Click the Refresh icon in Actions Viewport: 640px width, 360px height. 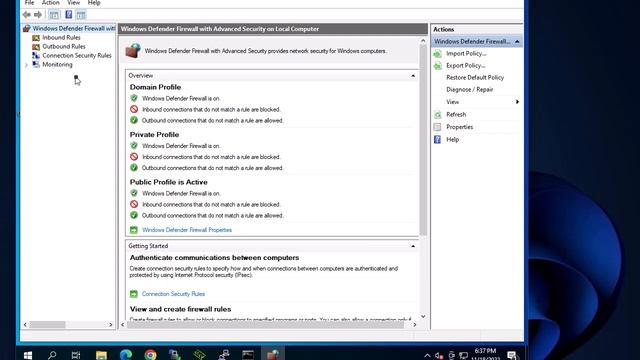(x=438, y=115)
